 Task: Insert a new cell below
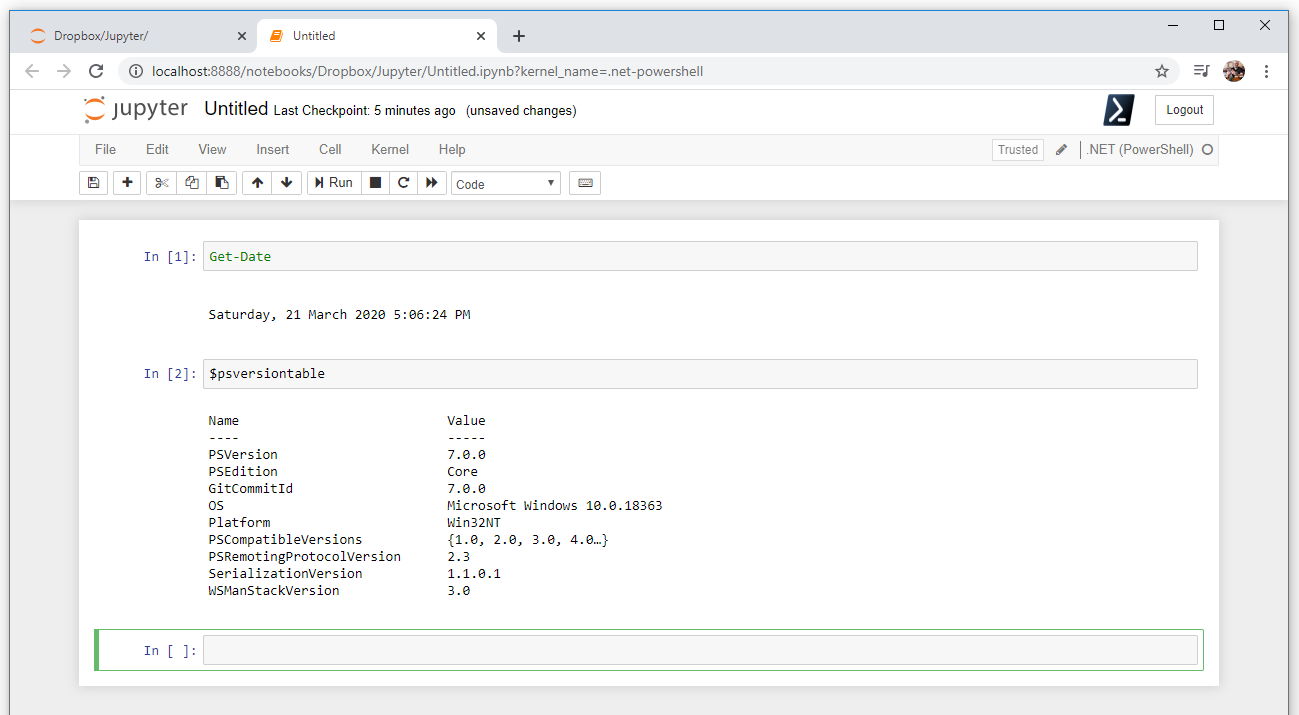126,183
